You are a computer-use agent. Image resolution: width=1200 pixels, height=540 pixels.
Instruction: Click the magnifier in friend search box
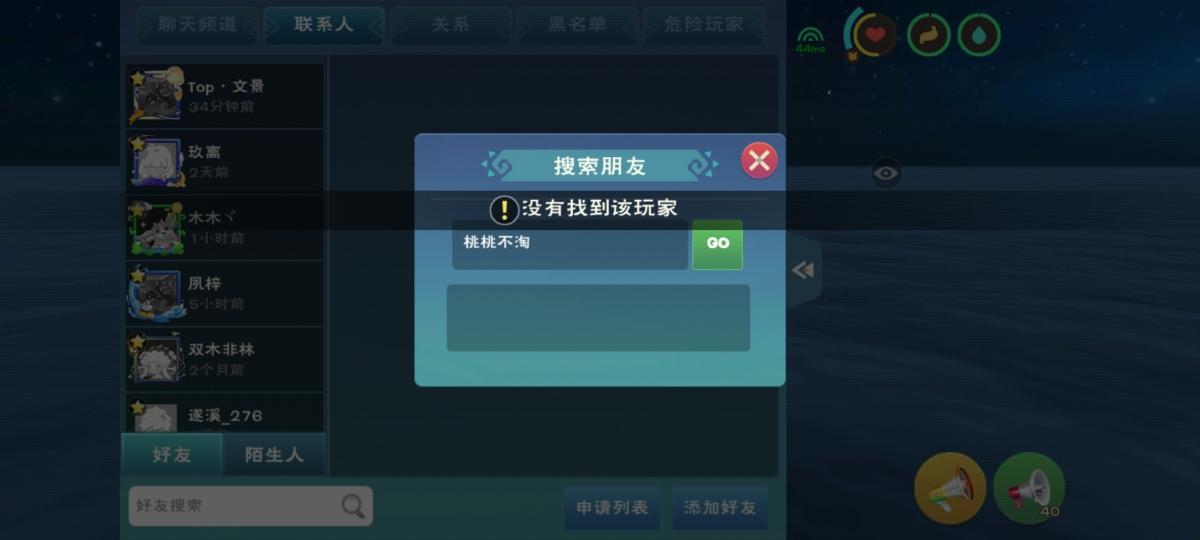point(353,506)
